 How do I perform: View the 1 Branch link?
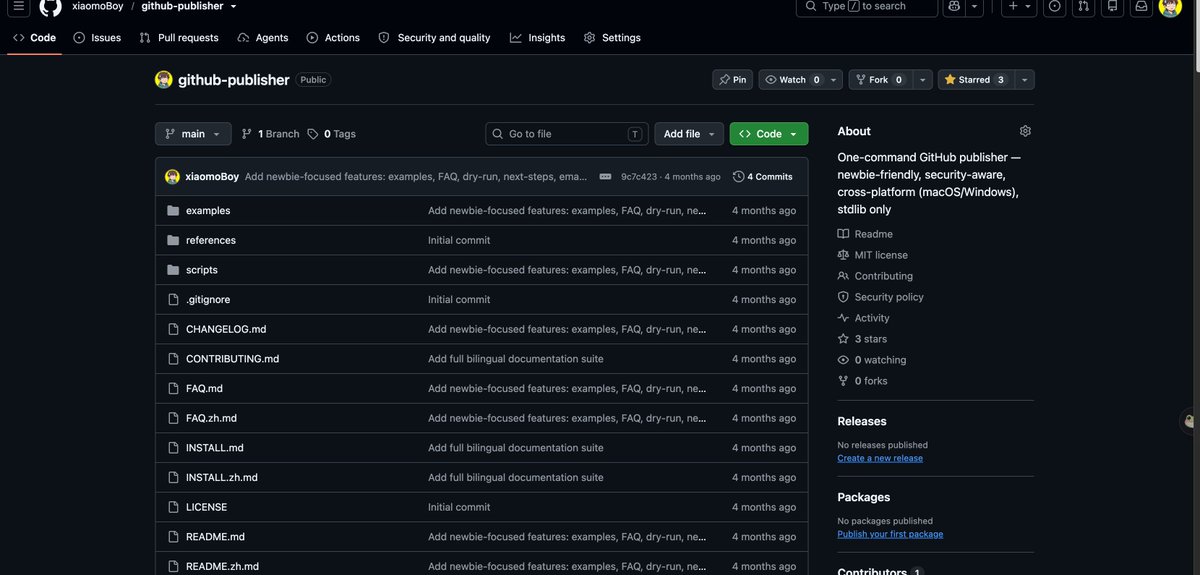(270, 134)
